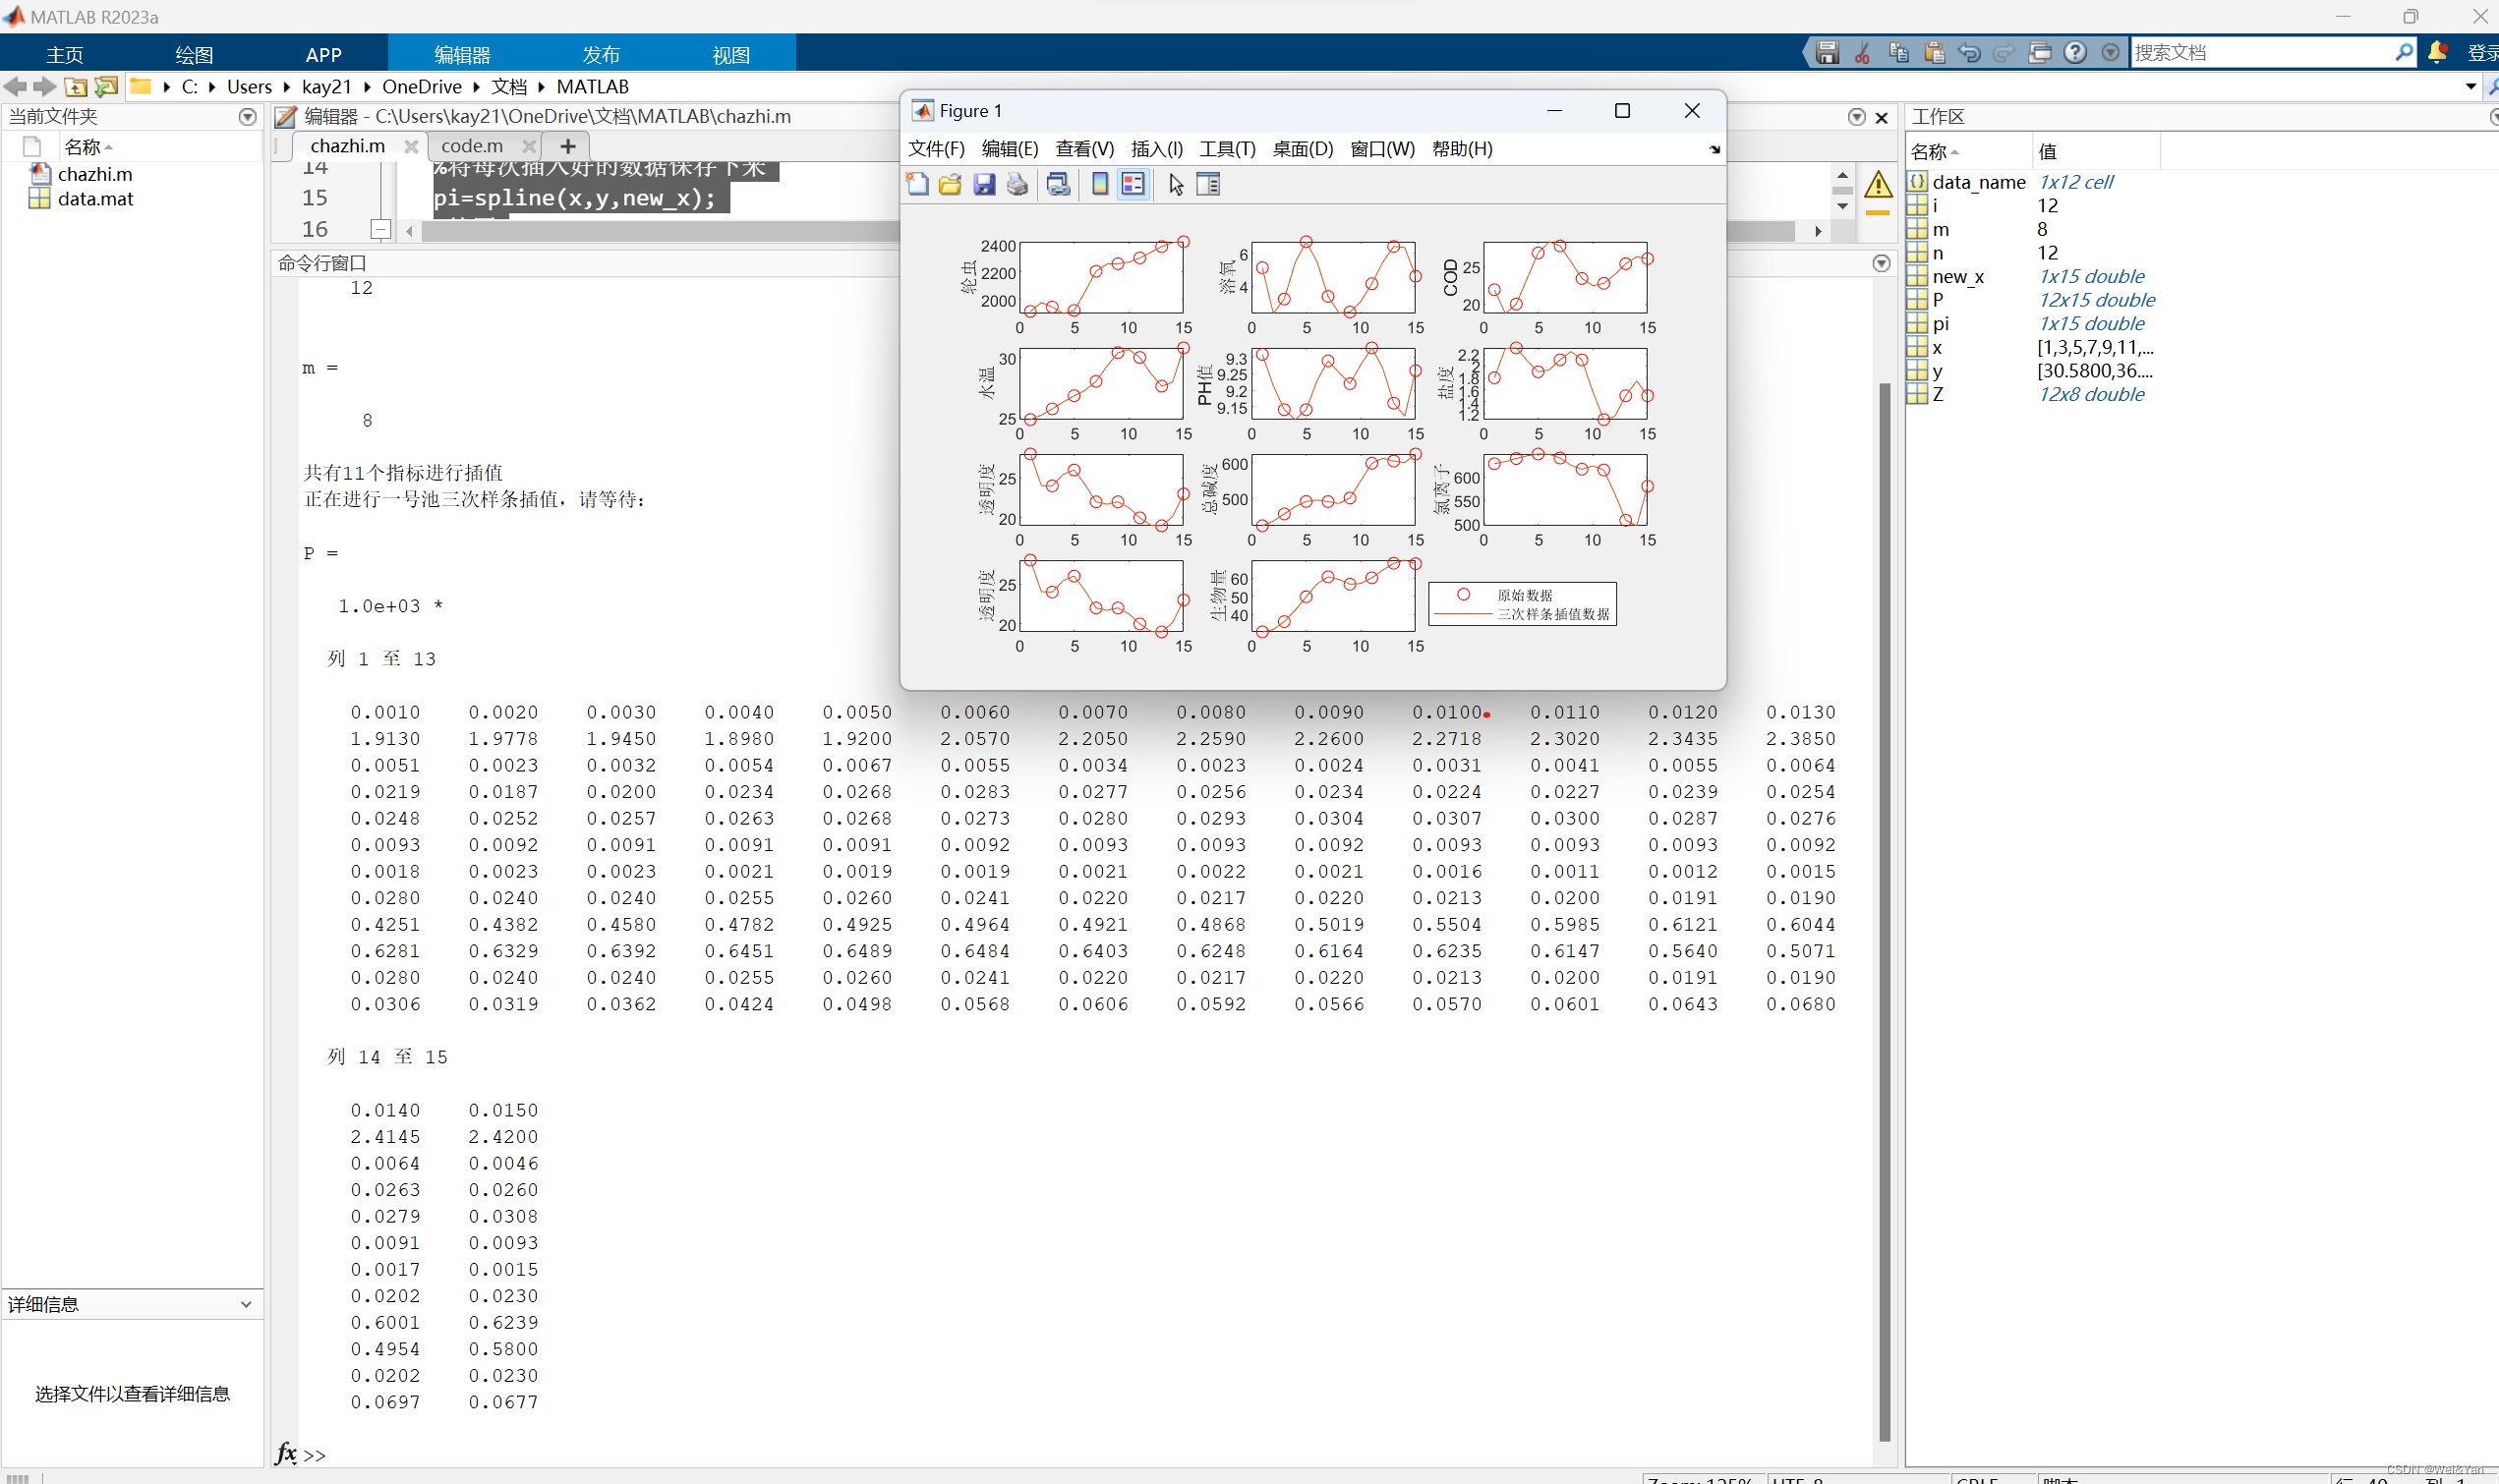Open the notification bell

2437,52
